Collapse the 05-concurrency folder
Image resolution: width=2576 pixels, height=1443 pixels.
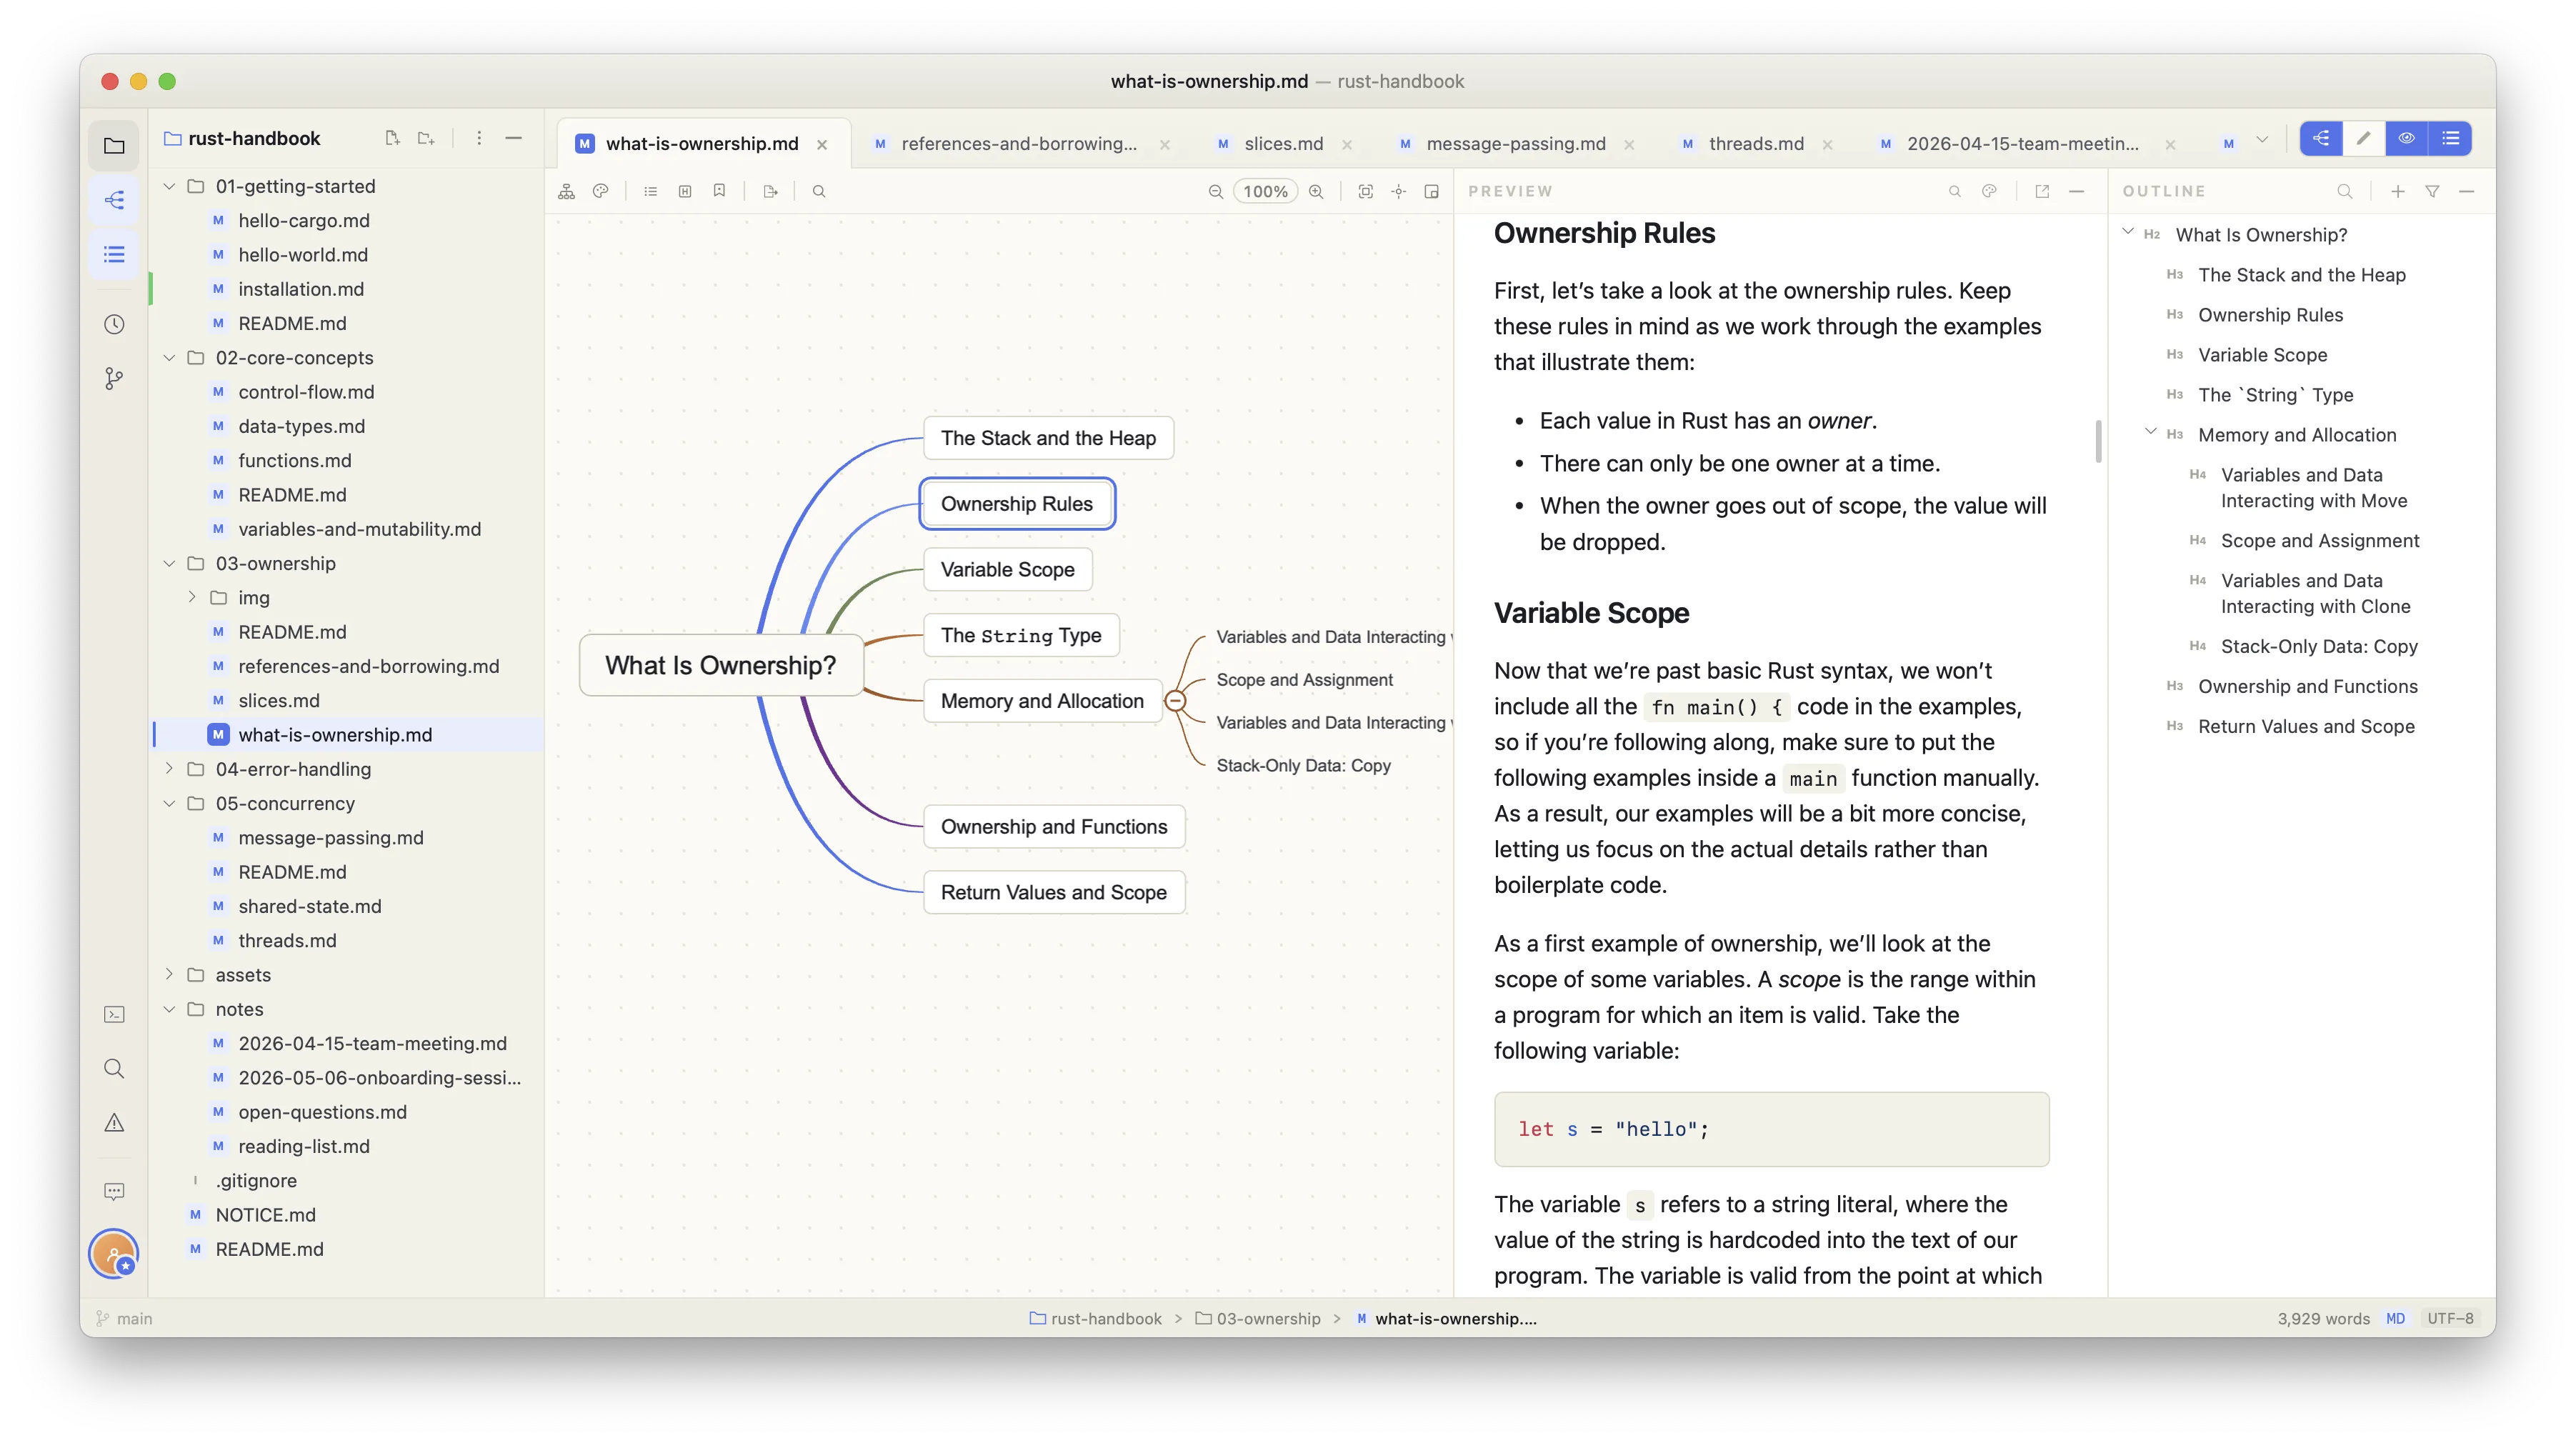pyautogui.click(x=169, y=803)
